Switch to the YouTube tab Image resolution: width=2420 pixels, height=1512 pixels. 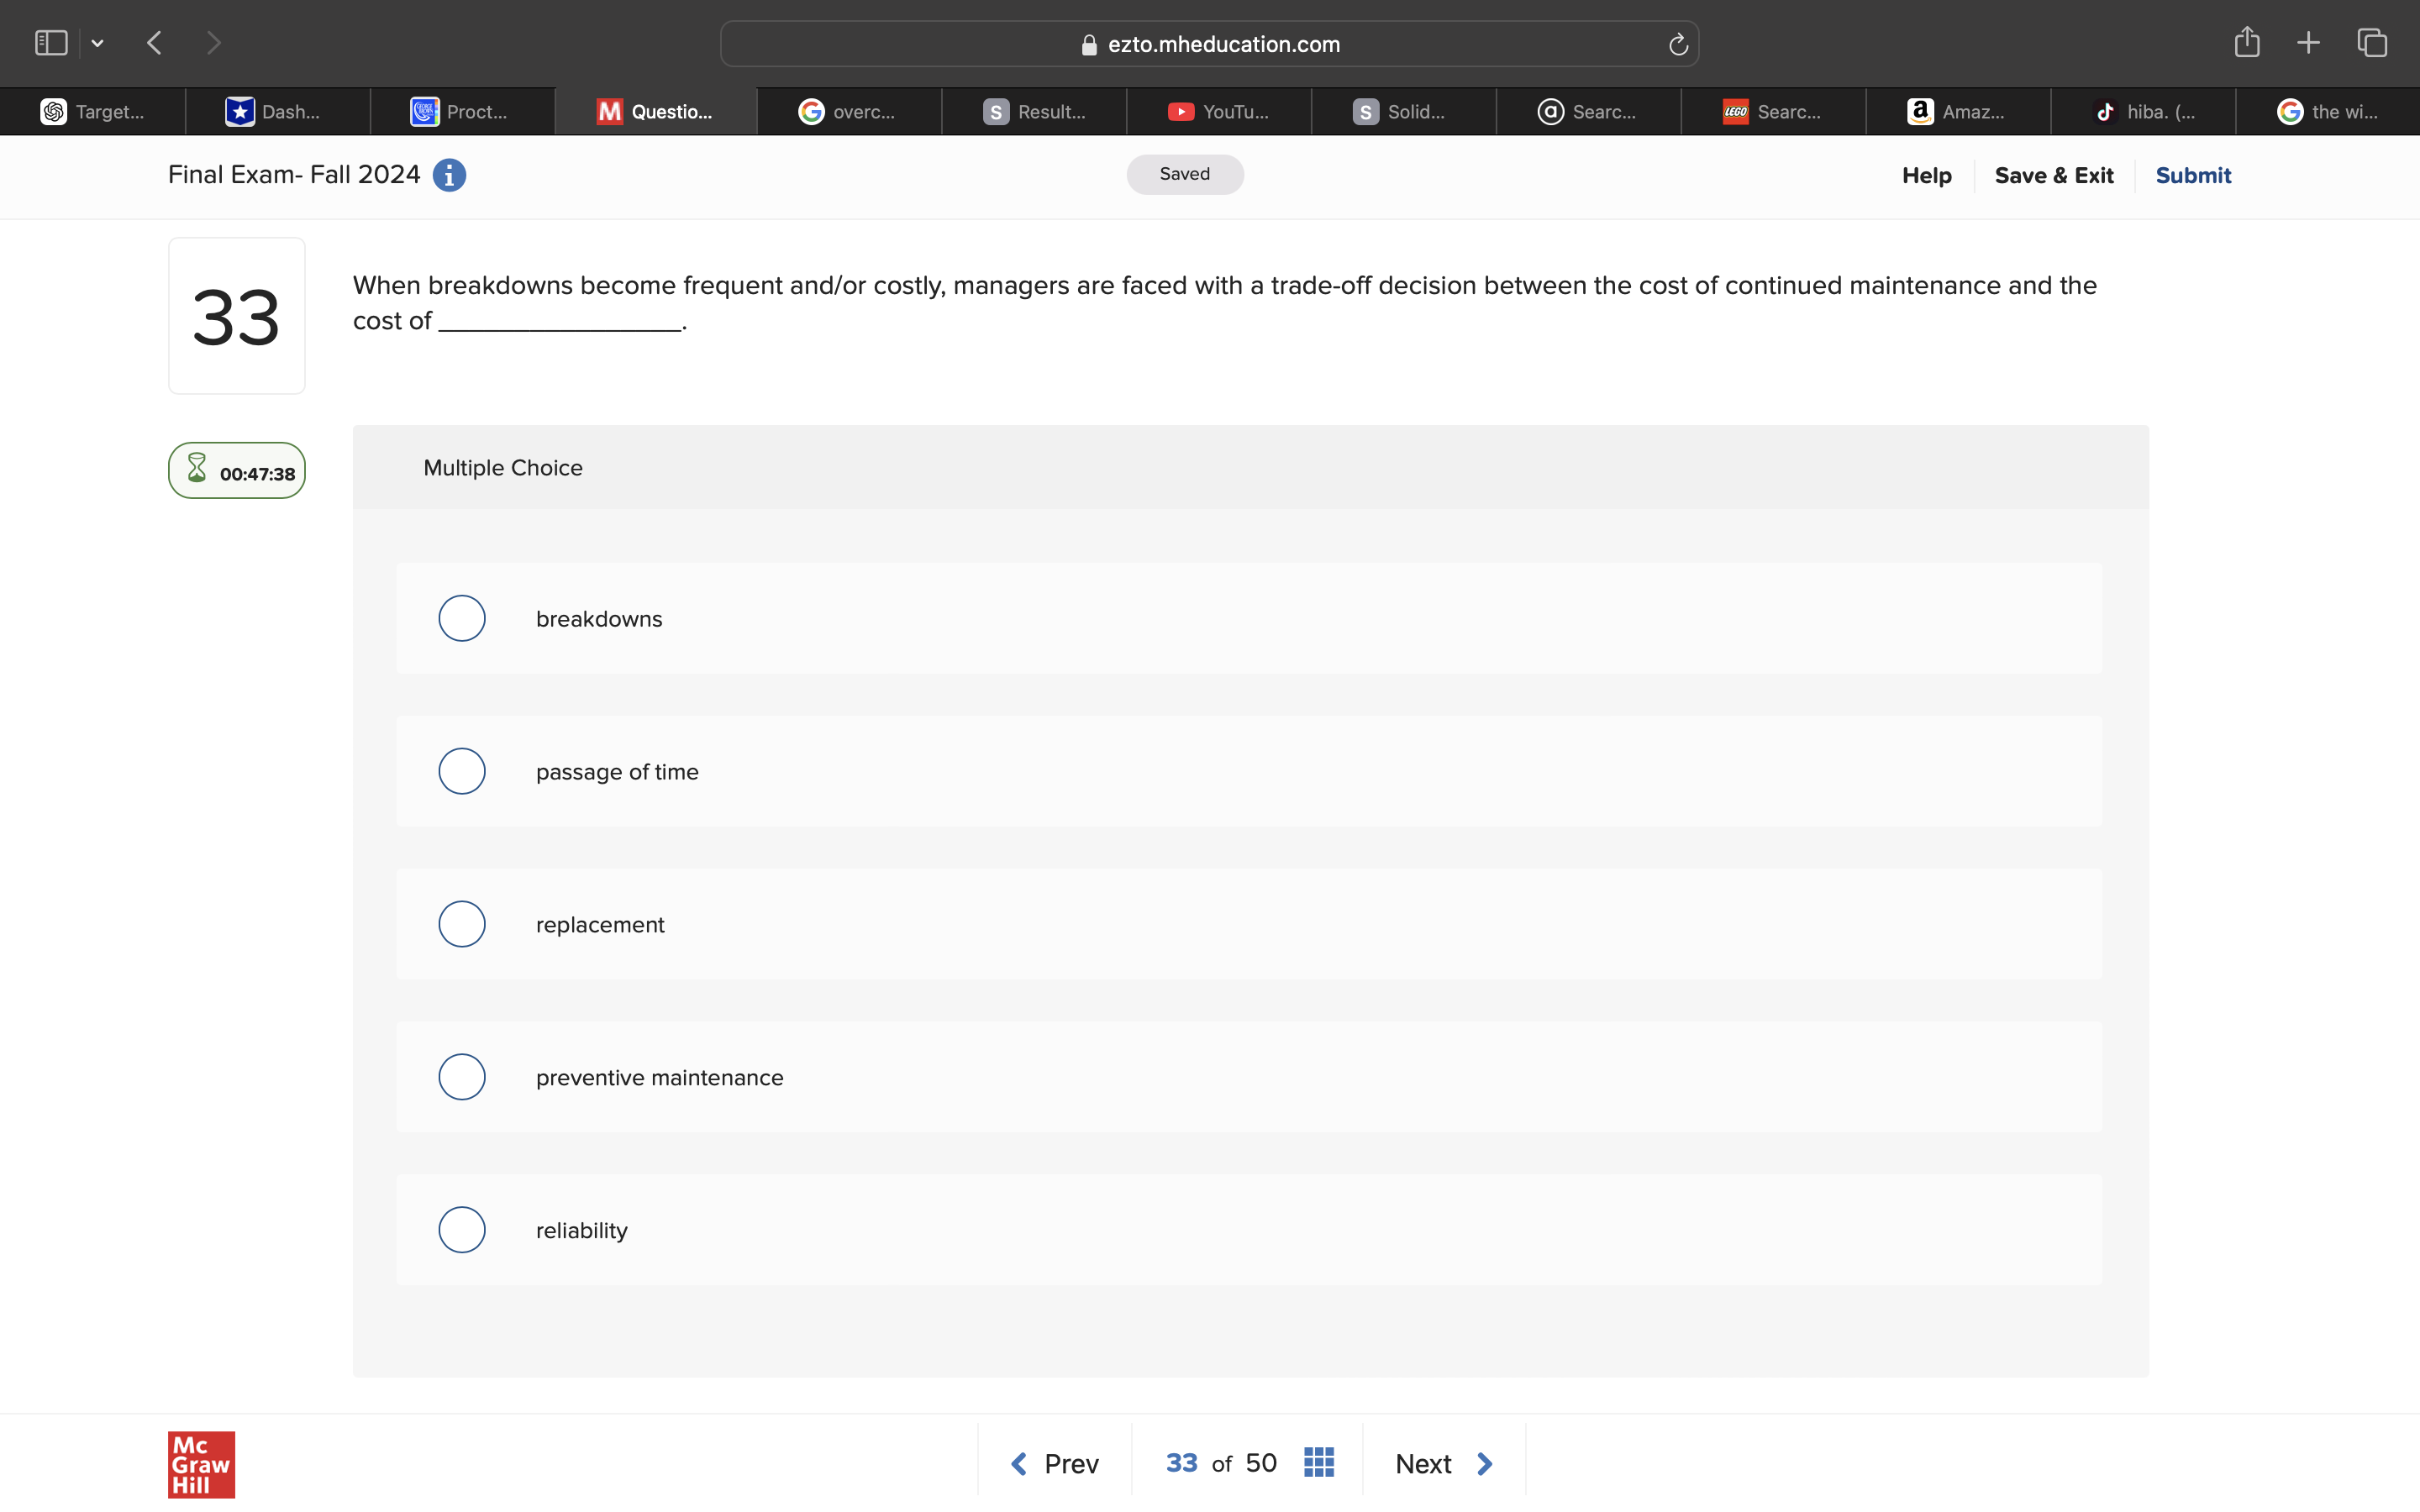point(1218,111)
